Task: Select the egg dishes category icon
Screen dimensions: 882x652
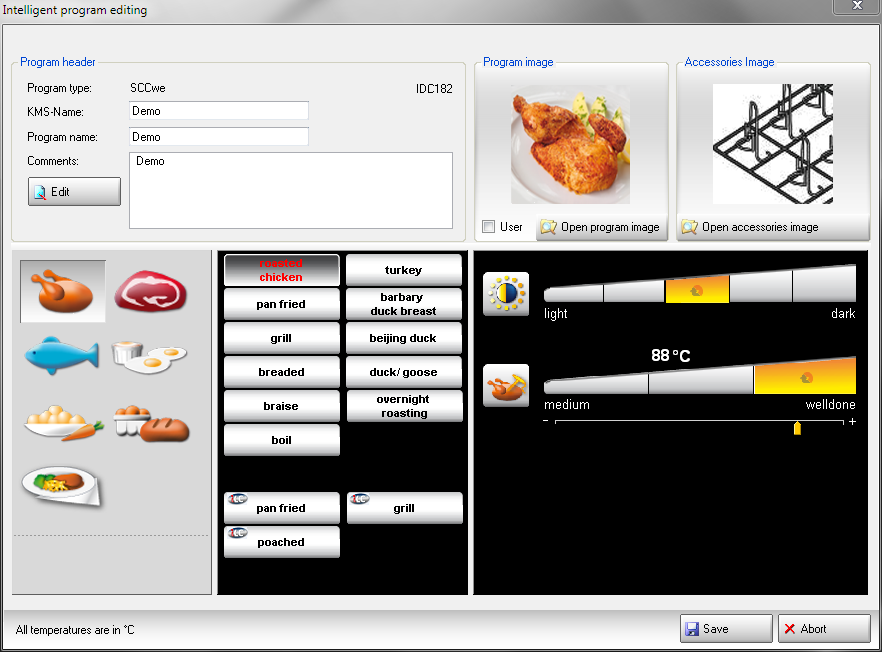Action: (150, 355)
